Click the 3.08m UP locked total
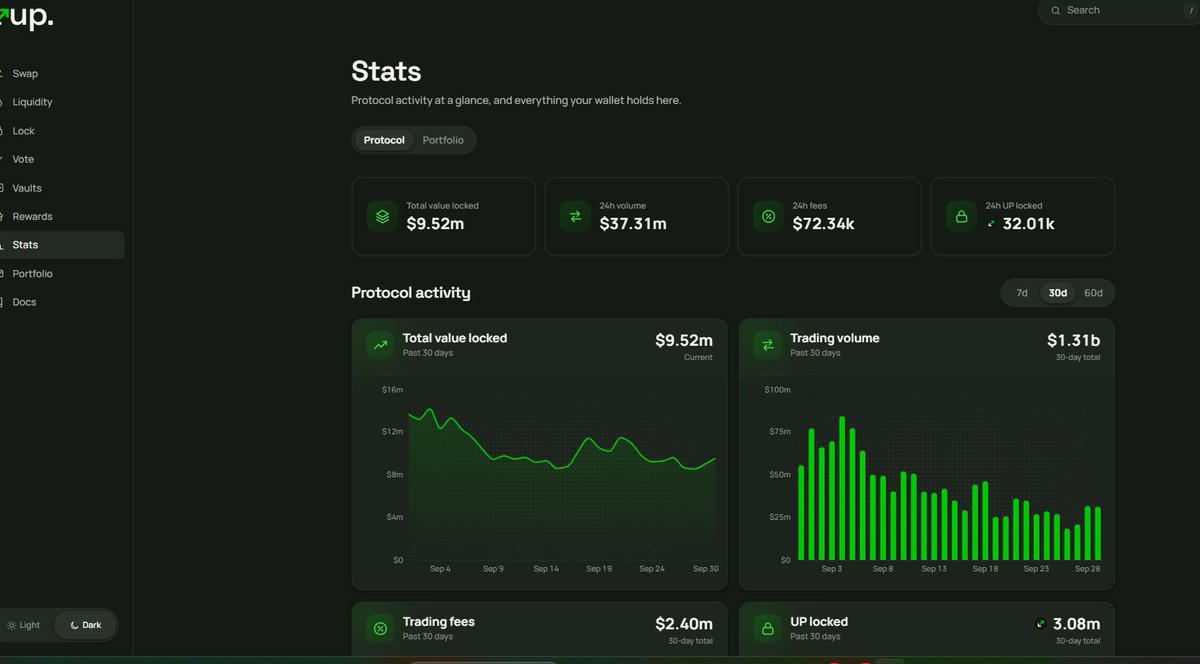 pos(1076,624)
